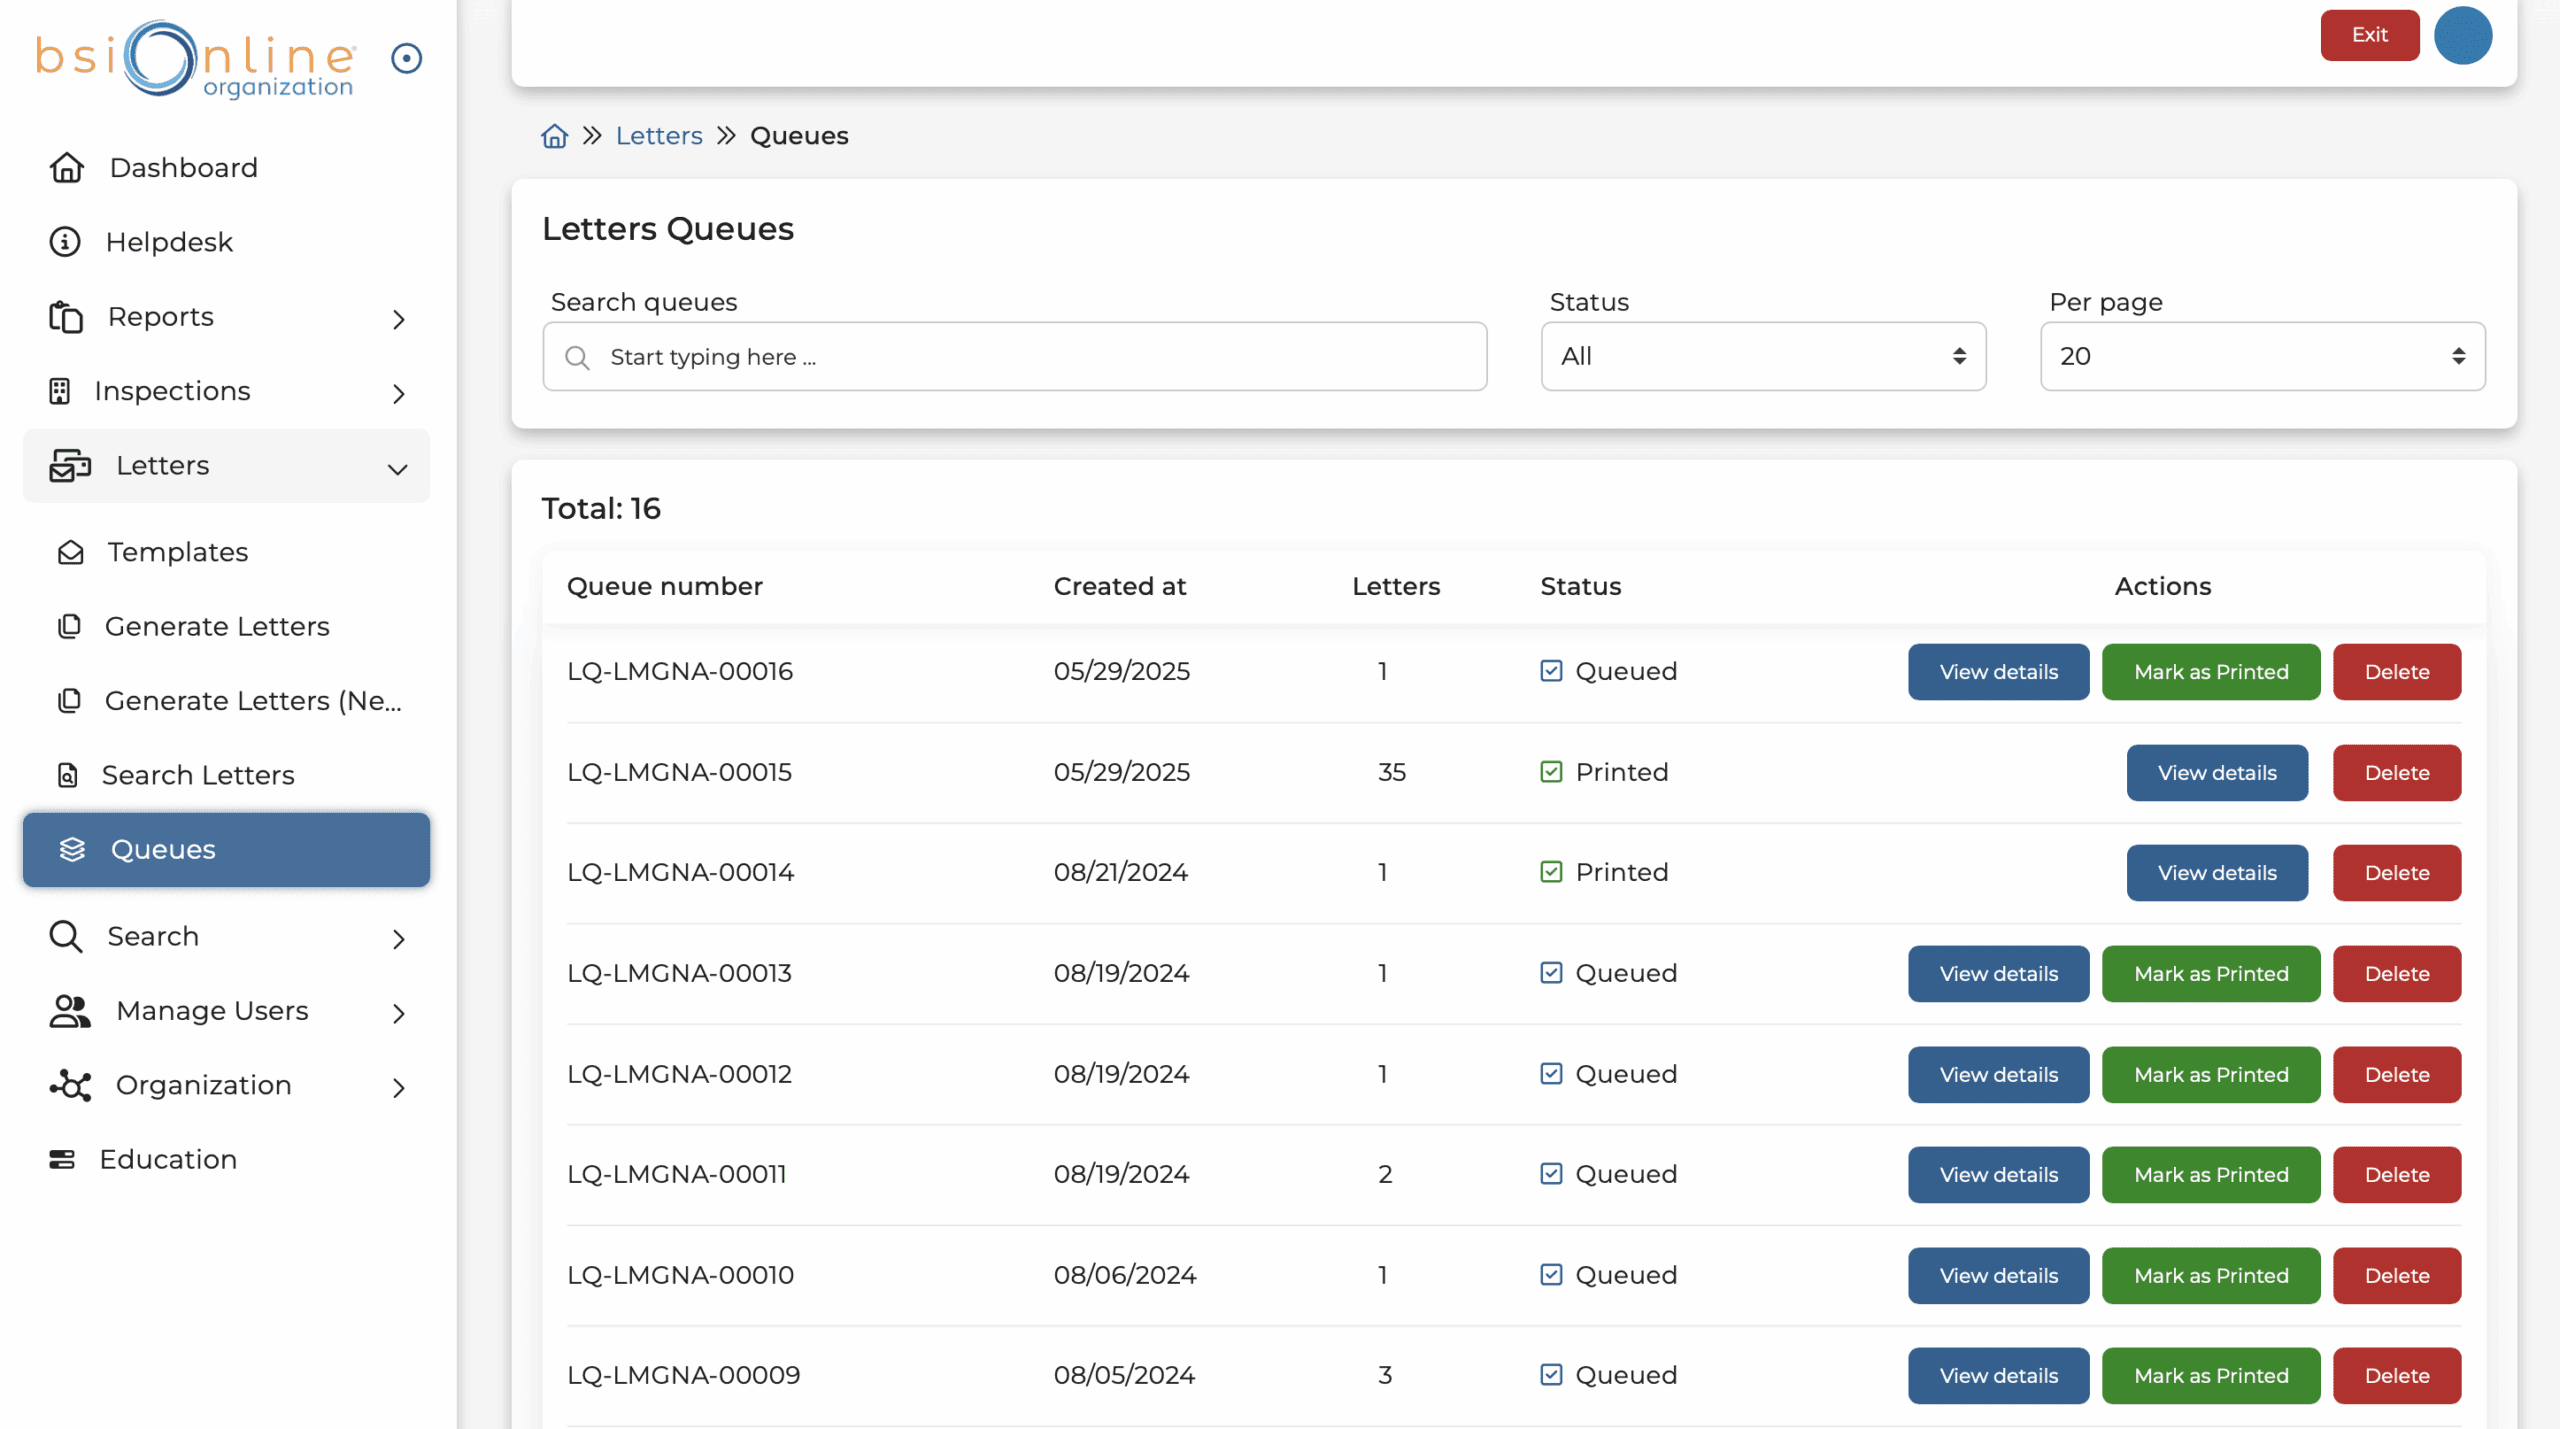Screen dimensions: 2560x1429
Task: Click the Organization network icon
Action: [x=70, y=1085]
